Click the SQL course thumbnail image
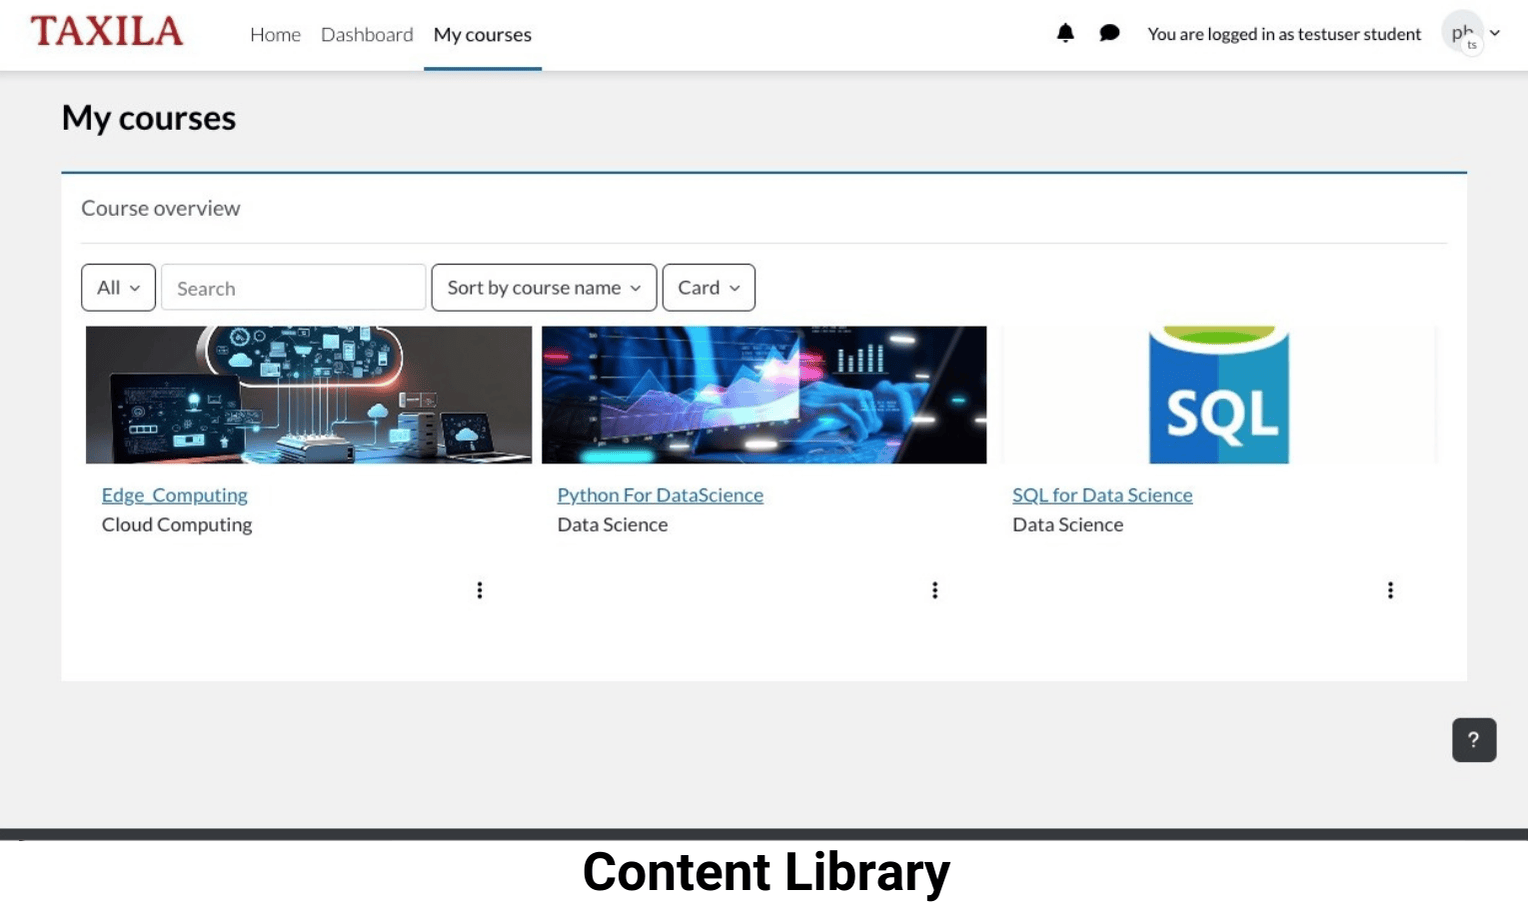 [1218, 395]
